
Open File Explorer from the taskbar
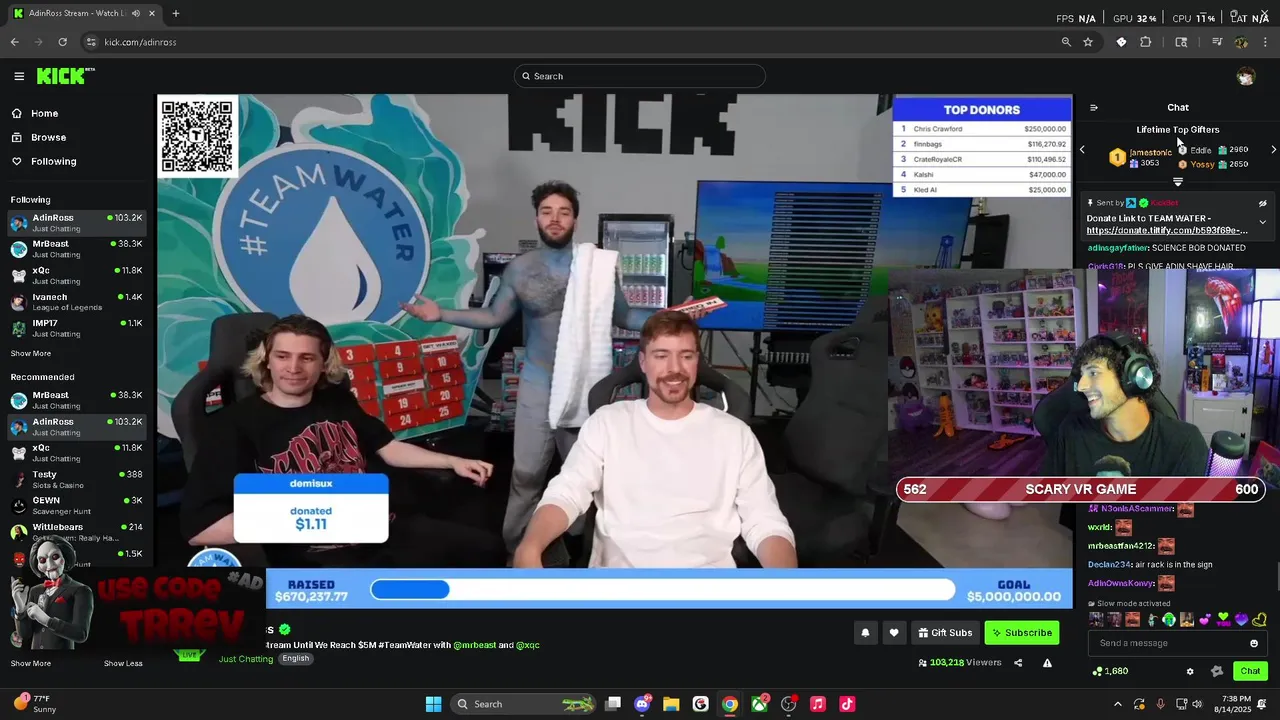(671, 704)
